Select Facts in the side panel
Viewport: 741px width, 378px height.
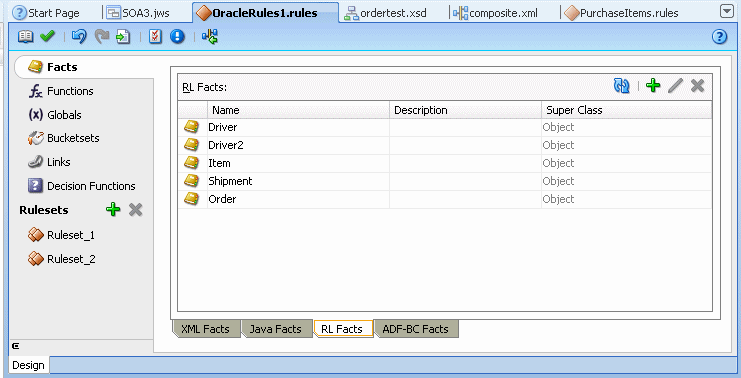tap(84, 67)
